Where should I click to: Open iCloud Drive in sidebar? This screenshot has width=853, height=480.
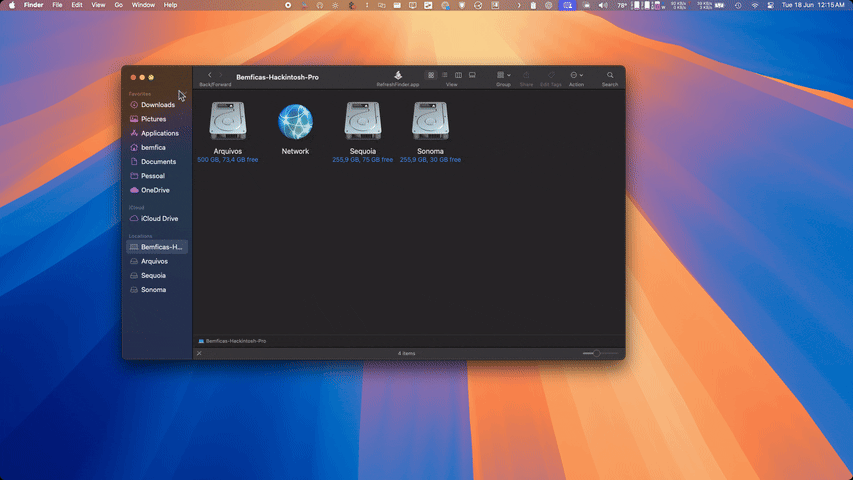click(157, 218)
